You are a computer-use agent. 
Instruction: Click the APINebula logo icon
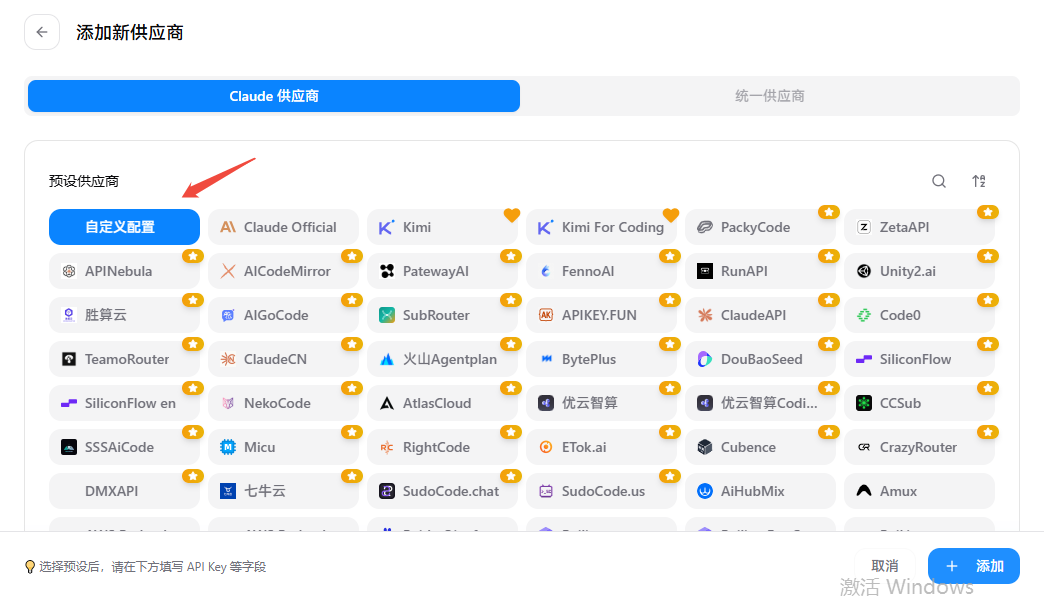69,271
